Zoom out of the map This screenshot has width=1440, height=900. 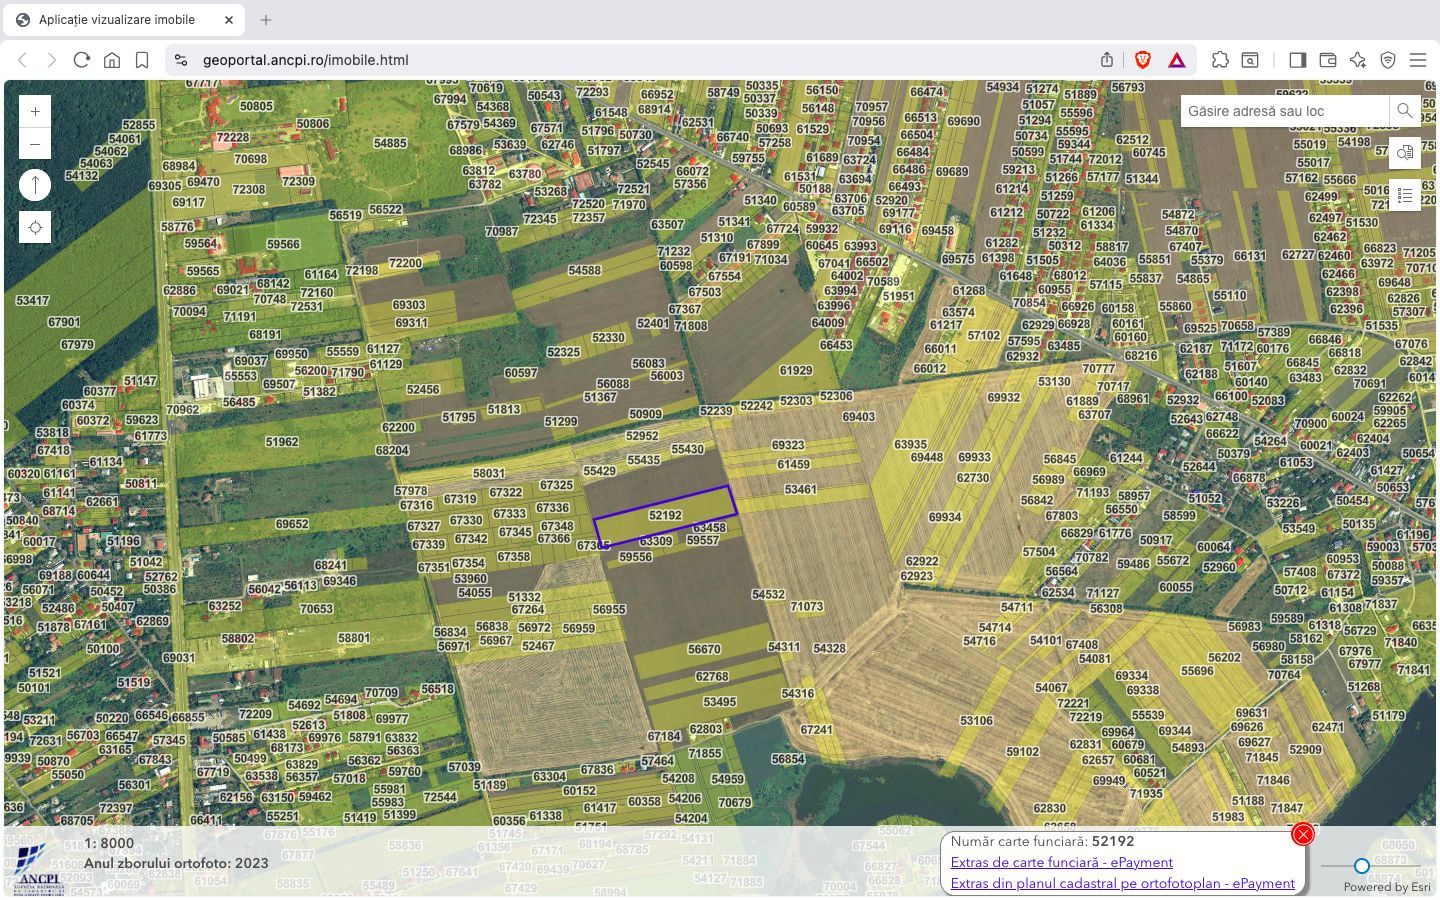[35, 144]
